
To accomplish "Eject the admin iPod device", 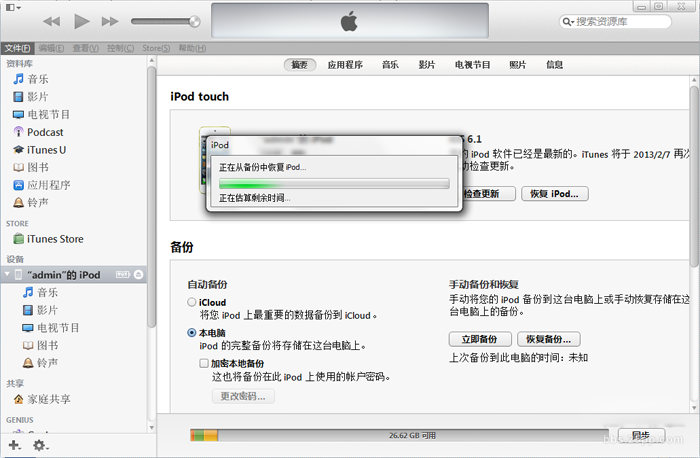I will 139,275.
